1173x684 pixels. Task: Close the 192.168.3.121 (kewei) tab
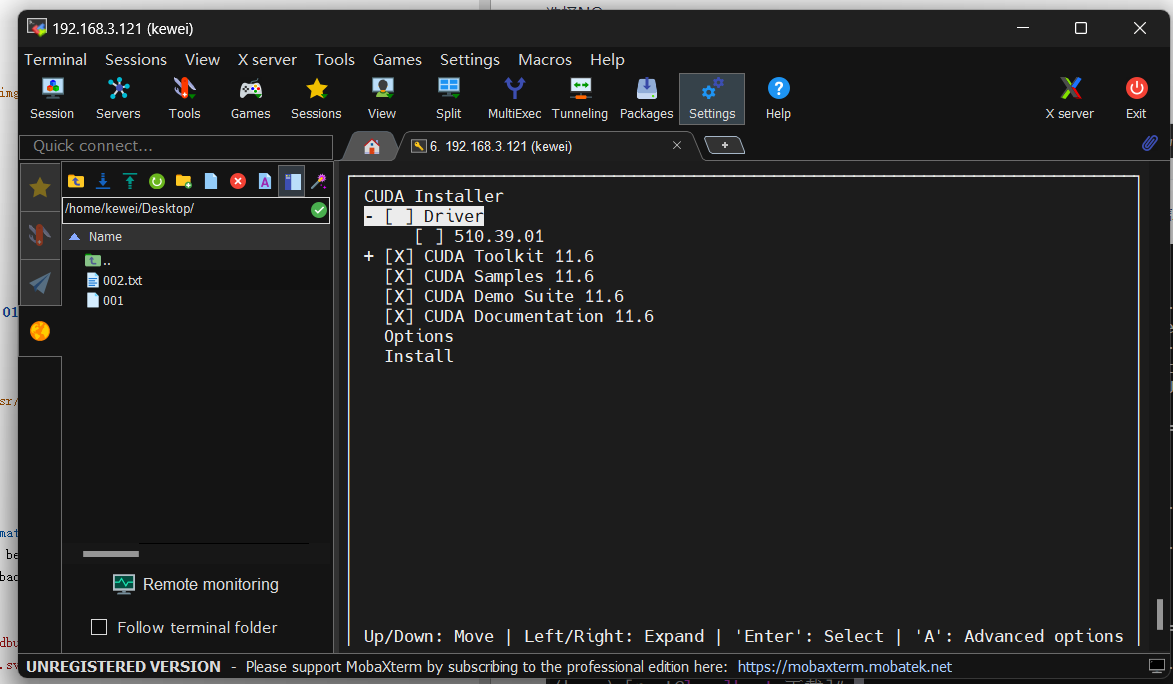click(677, 145)
